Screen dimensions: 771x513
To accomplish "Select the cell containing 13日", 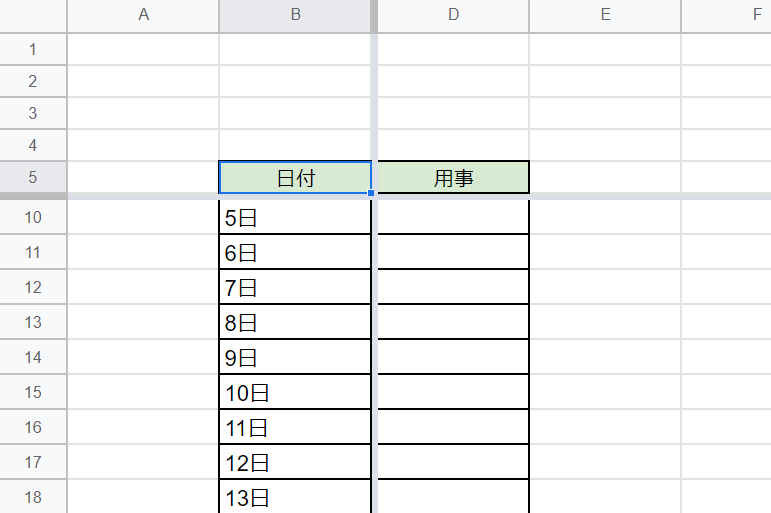I will coord(295,496).
